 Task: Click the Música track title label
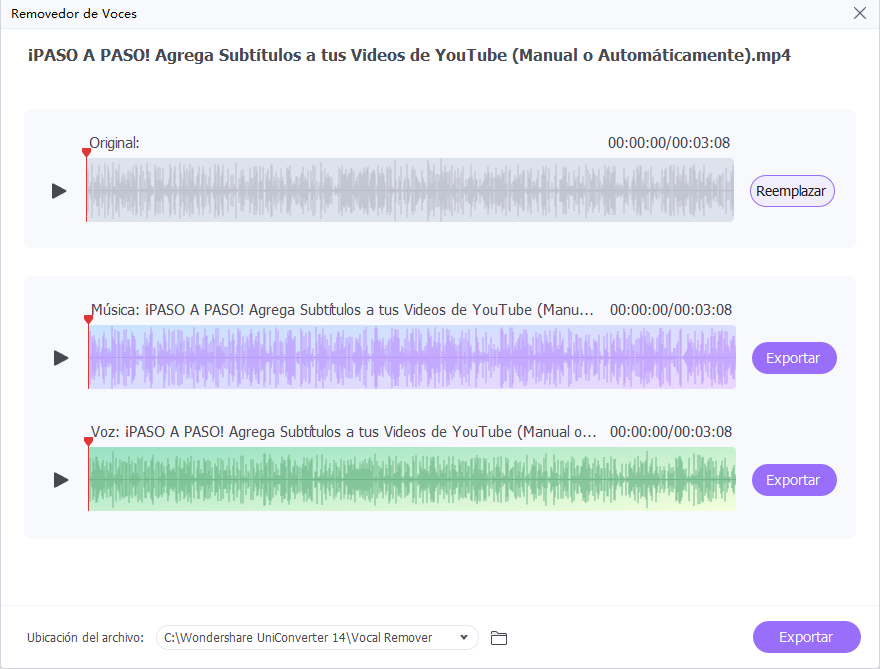[x=342, y=310]
